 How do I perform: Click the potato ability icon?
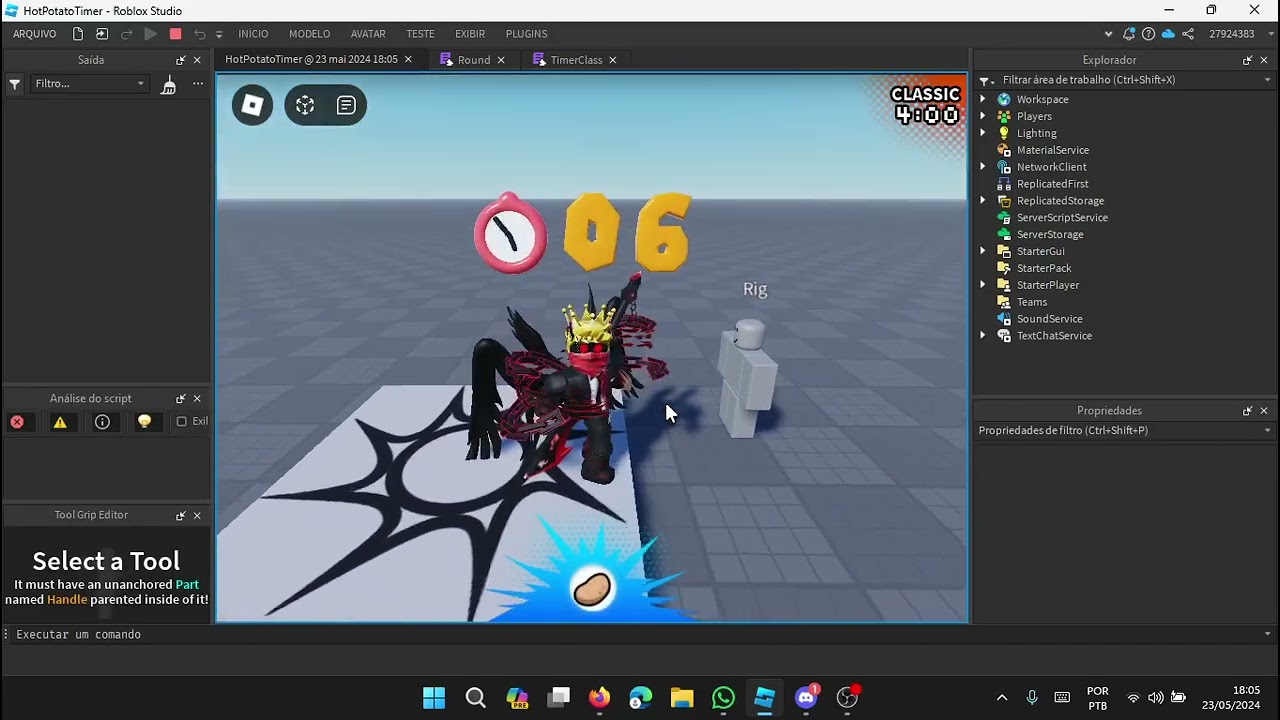(x=592, y=588)
